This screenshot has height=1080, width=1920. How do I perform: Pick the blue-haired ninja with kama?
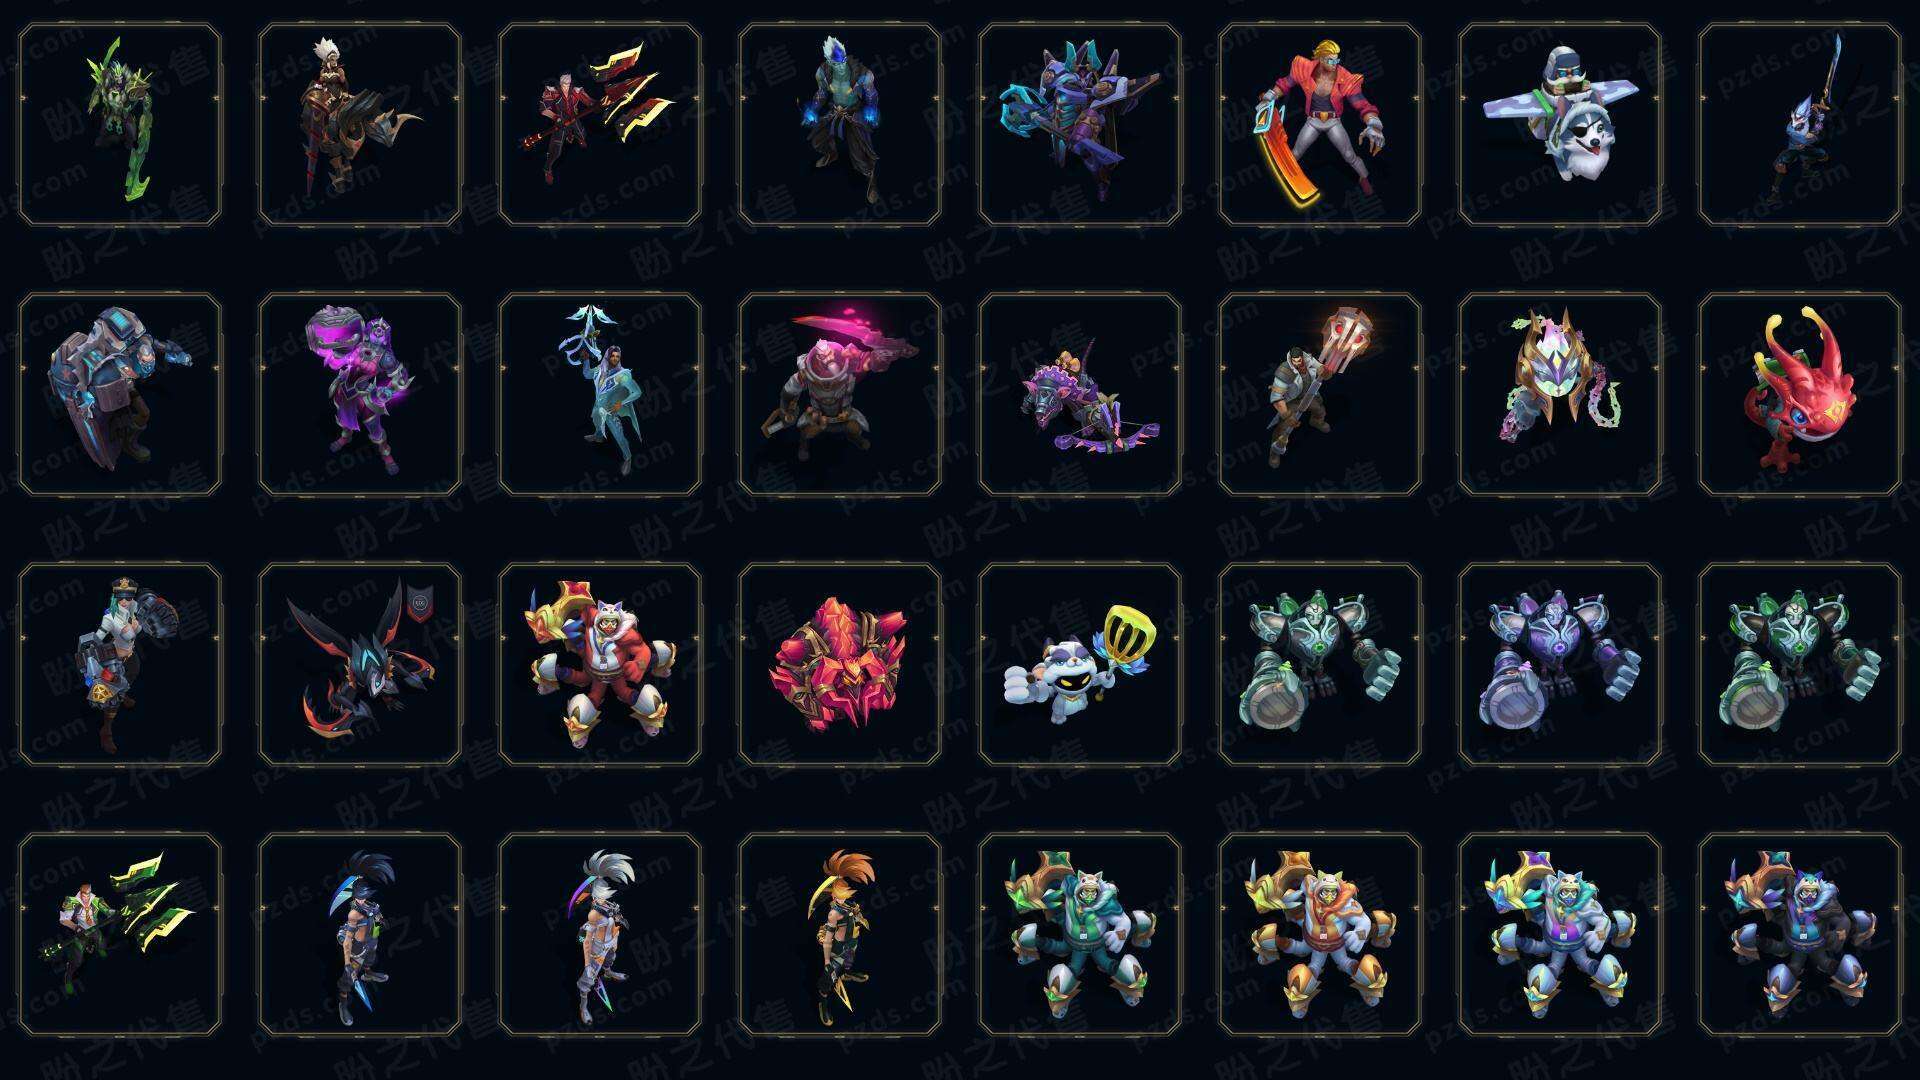pos(360,934)
